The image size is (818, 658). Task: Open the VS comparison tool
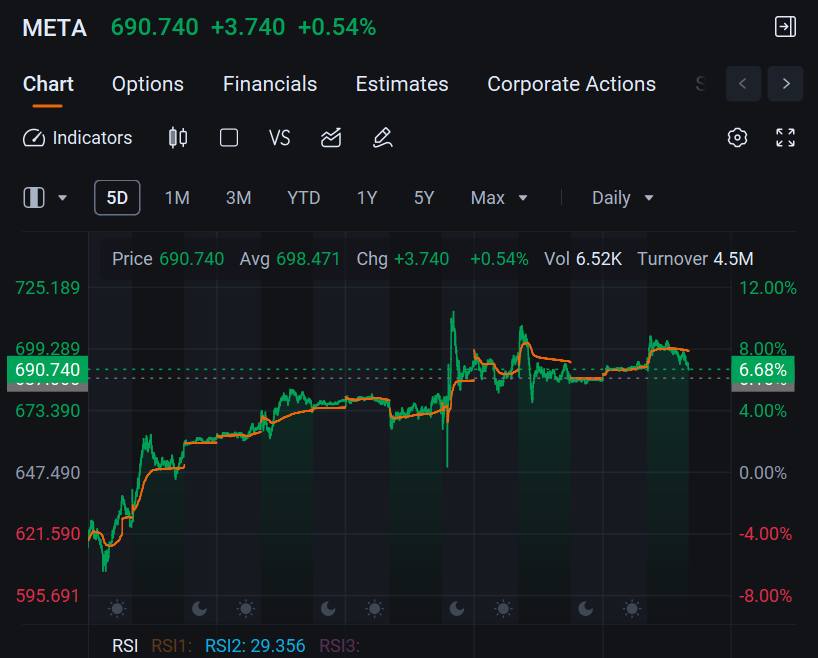[279, 138]
